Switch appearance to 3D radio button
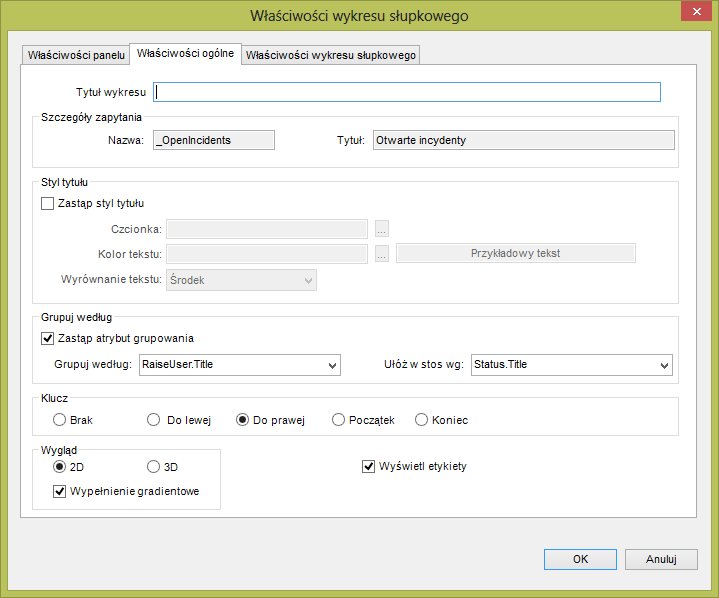This screenshot has width=719, height=598. tap(154, 467)
